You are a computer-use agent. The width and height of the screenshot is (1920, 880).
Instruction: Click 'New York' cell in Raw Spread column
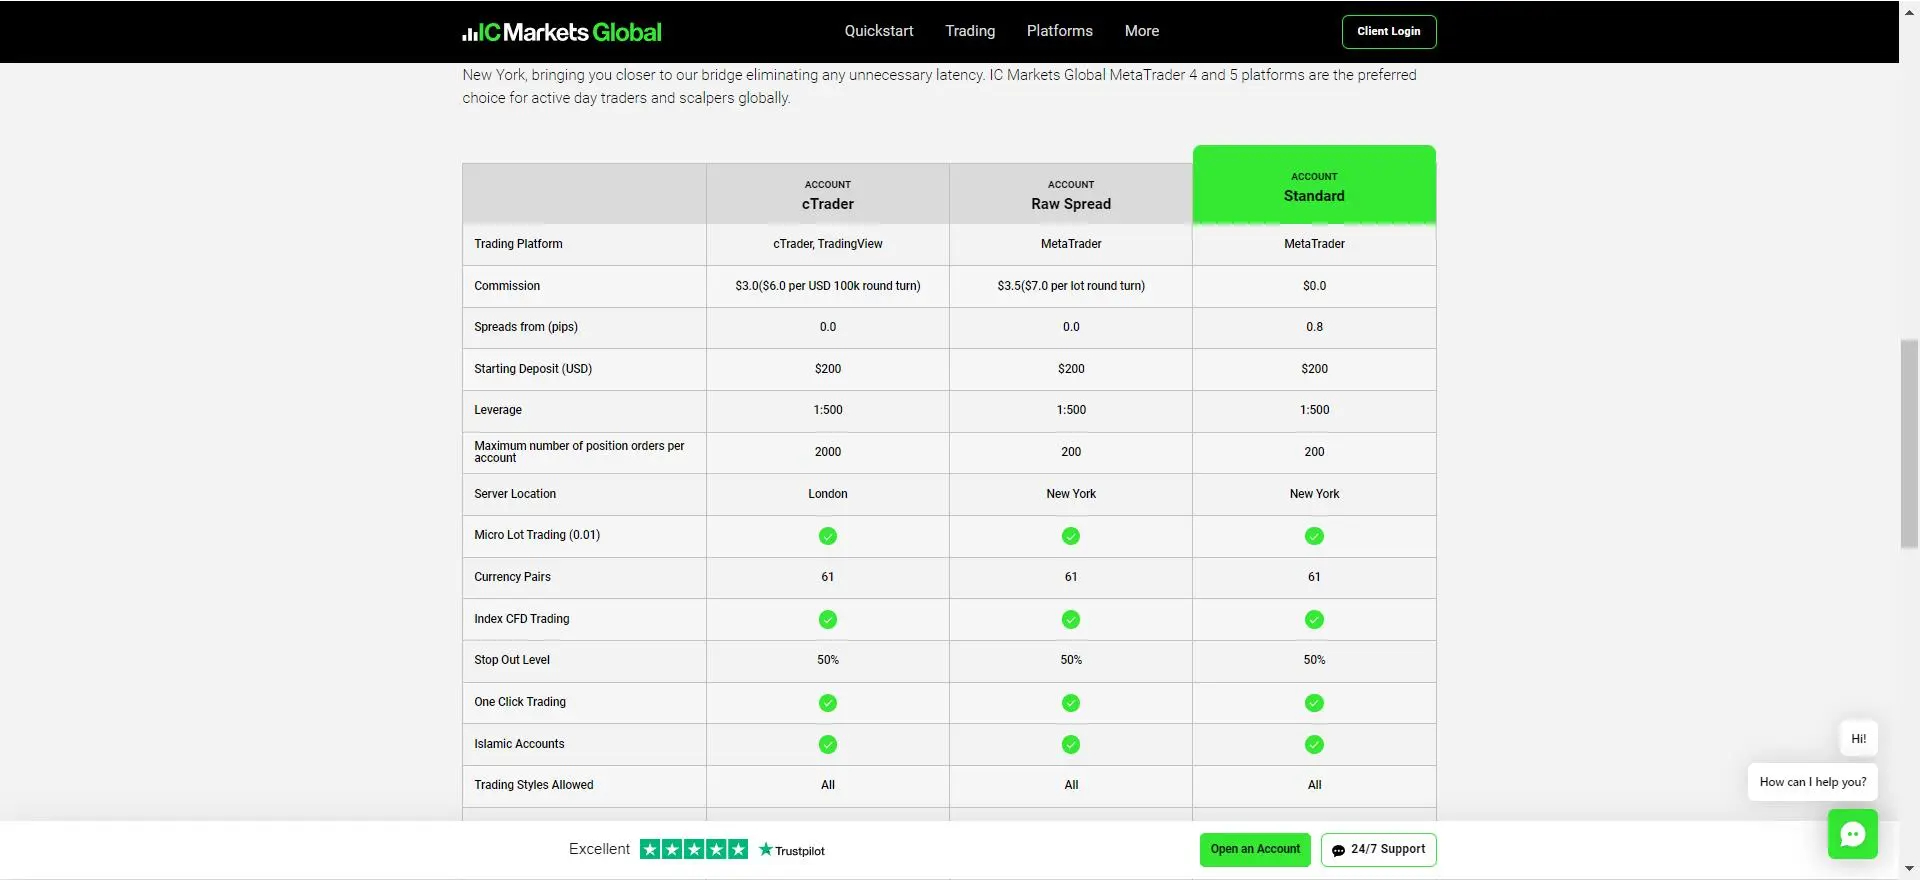1071,494
